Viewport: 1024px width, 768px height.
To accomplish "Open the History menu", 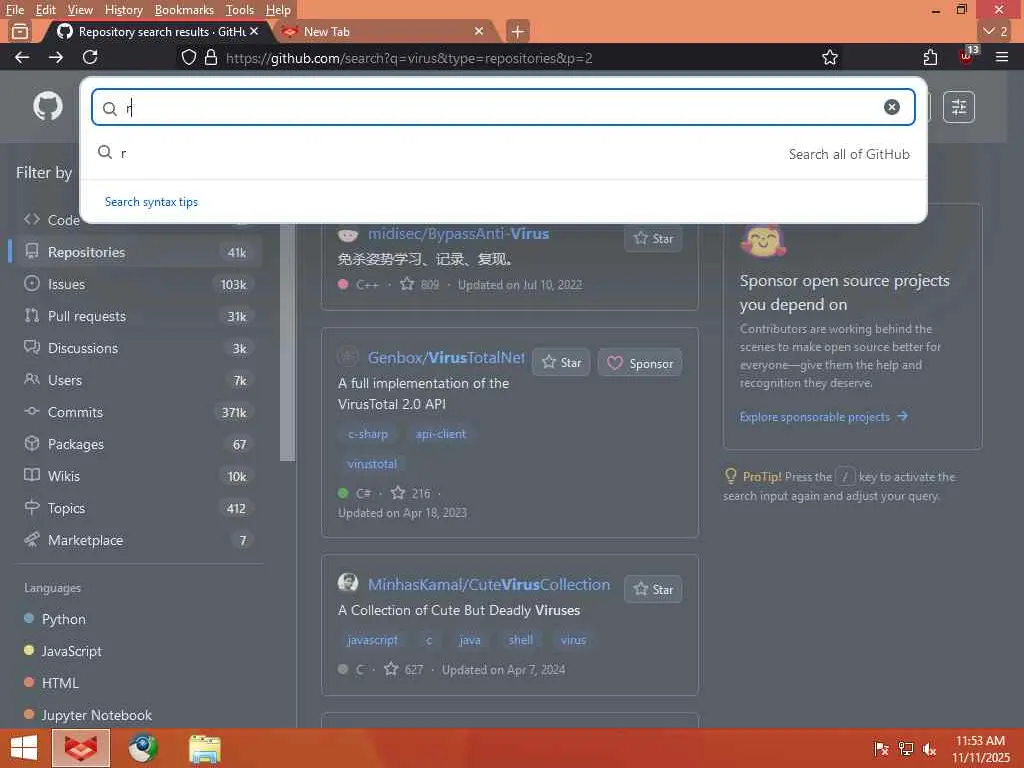I will (x=123, y=10).
